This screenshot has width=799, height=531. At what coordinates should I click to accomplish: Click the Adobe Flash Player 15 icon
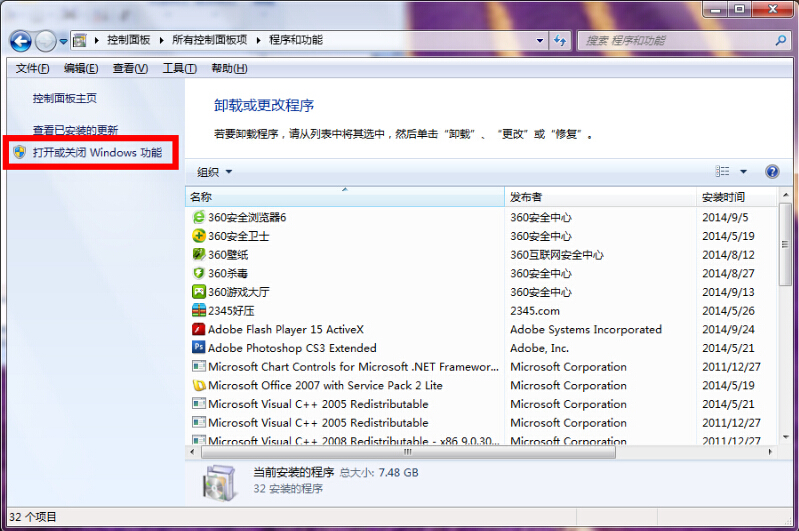(198, 329)
